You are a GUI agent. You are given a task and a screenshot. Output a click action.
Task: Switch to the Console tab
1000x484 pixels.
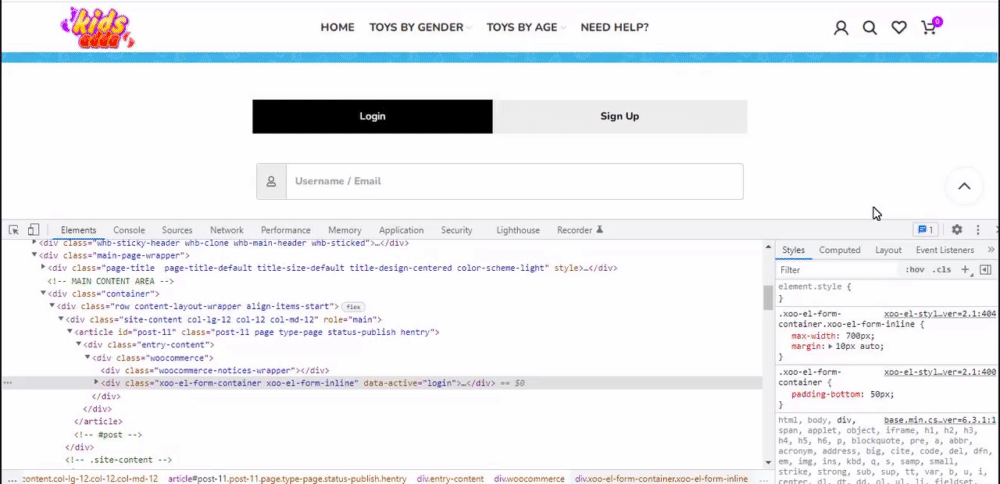(129, 230)
